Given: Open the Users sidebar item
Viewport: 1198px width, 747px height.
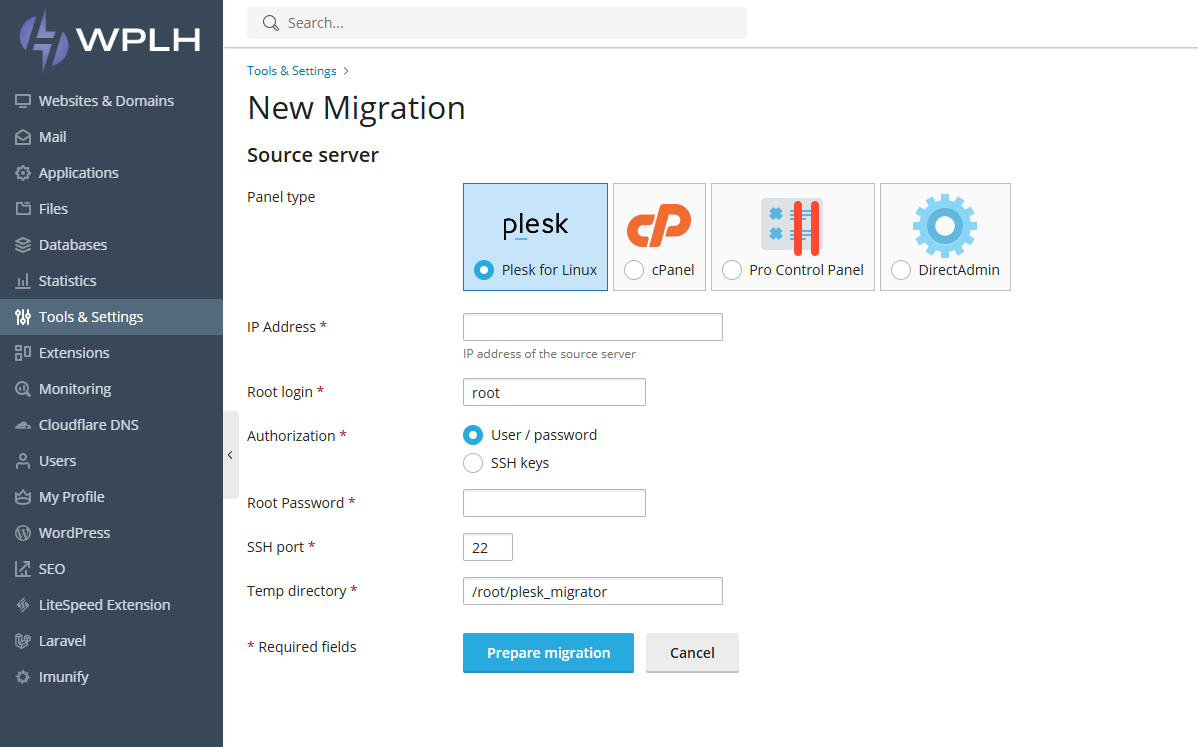Looking at the screenshot, I should pyautogui.click(x=112, y=461).
